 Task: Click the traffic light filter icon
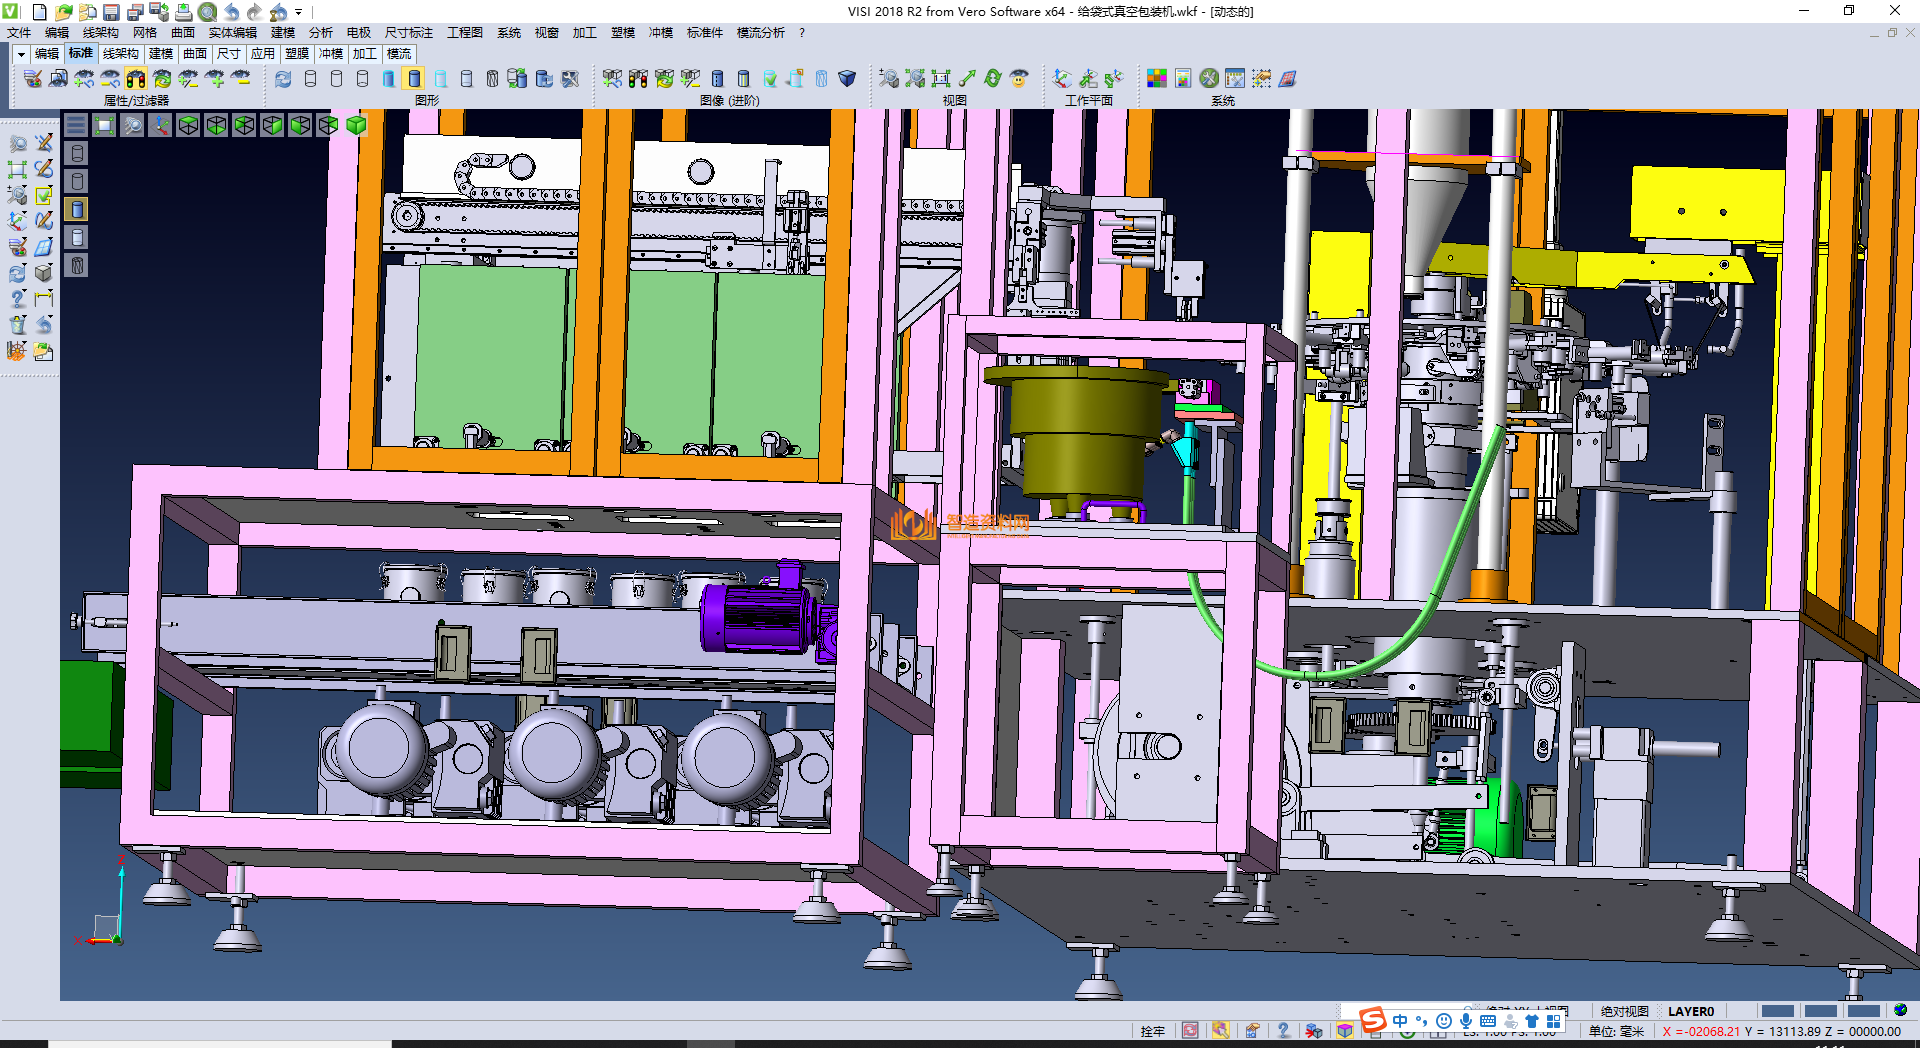tap(136, 78)
